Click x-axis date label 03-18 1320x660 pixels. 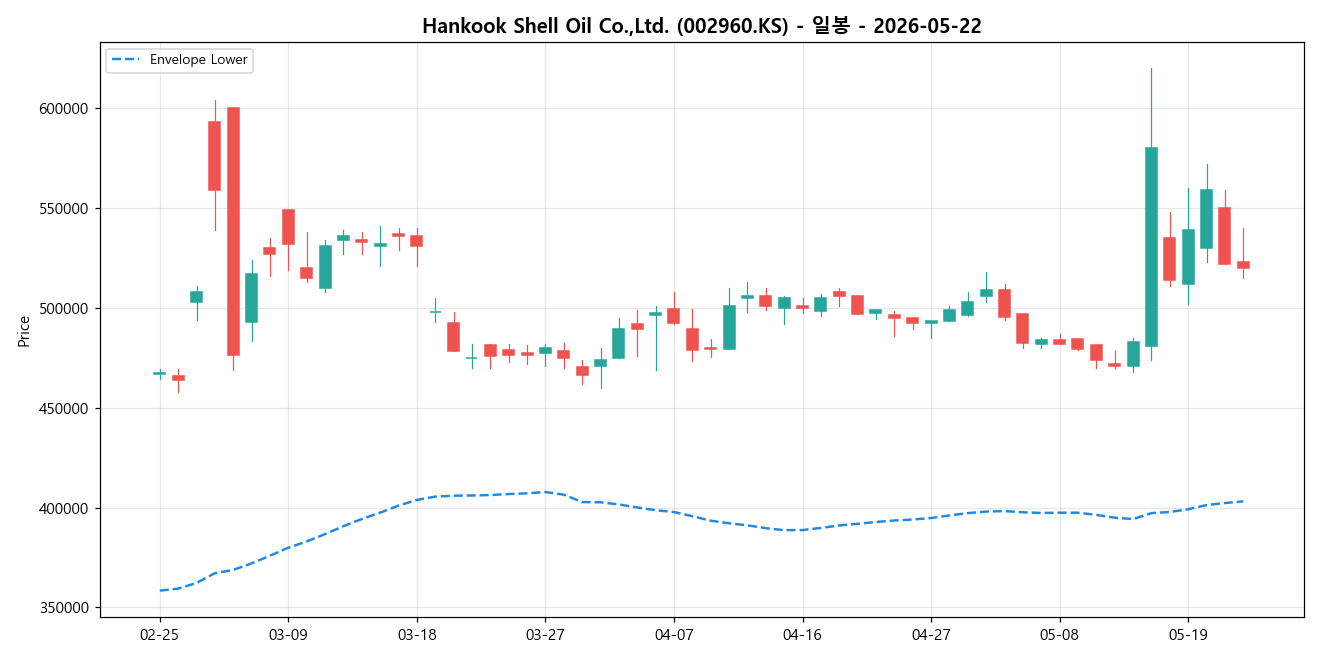coord(416,634)
